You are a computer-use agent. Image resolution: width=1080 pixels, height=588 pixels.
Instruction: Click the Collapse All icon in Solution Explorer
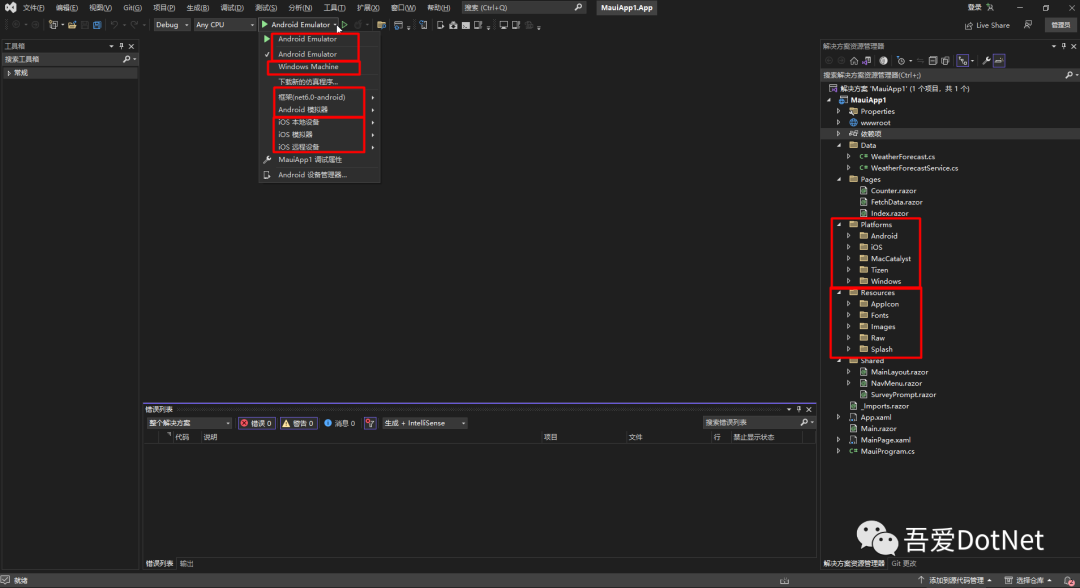tap(933, 61)
